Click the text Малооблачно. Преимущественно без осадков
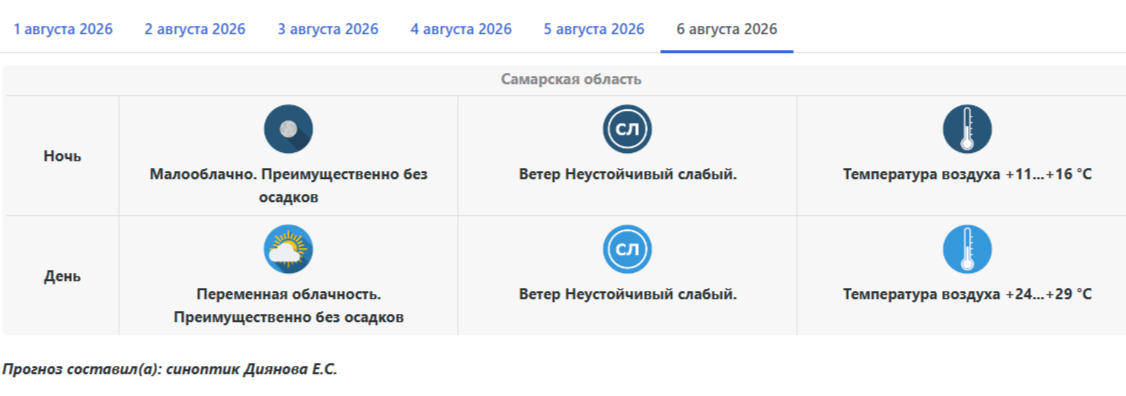 coord(289,185)
